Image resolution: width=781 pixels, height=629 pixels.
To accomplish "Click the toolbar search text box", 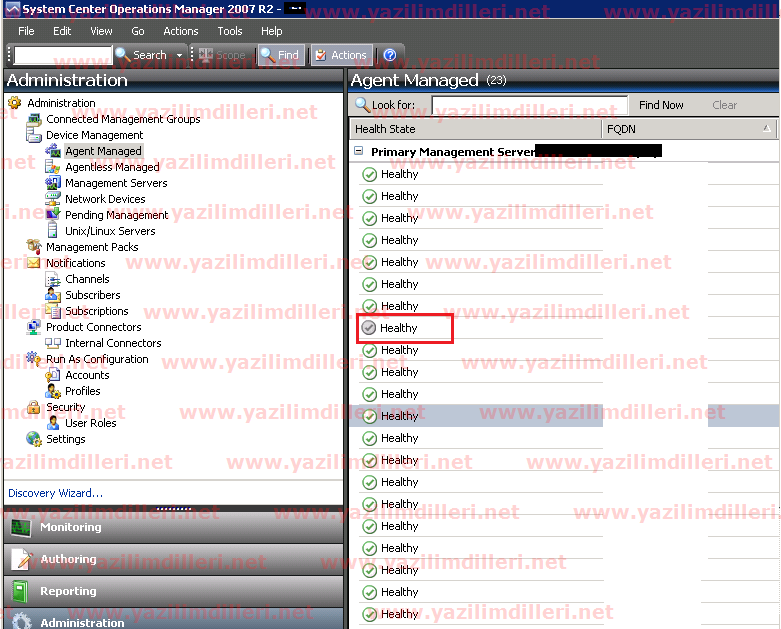I will pos(63,55).
